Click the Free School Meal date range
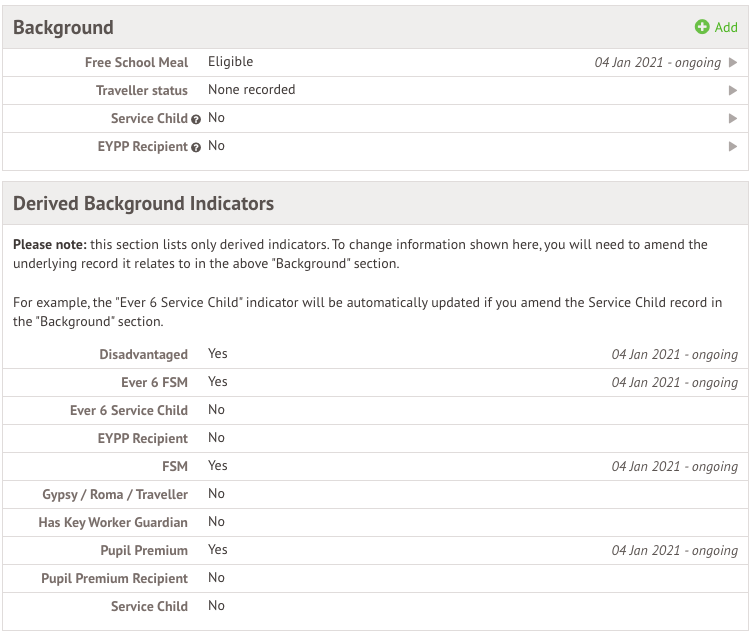The image size is (754, 635). pos(657,62)
